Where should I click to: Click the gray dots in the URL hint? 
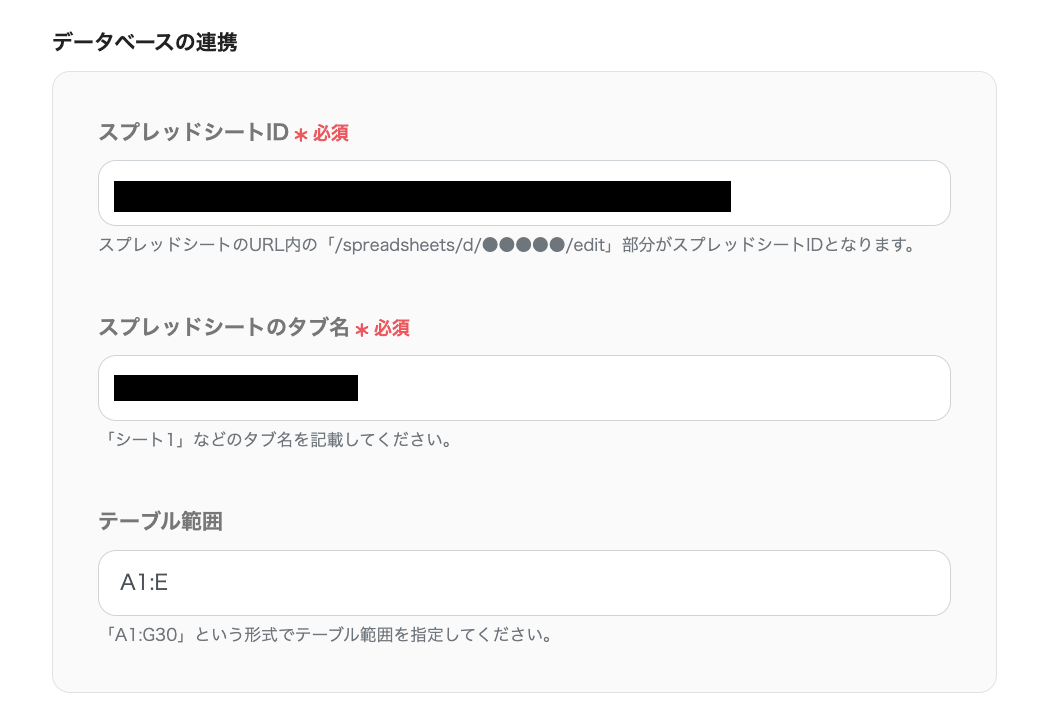click(524, 245)
